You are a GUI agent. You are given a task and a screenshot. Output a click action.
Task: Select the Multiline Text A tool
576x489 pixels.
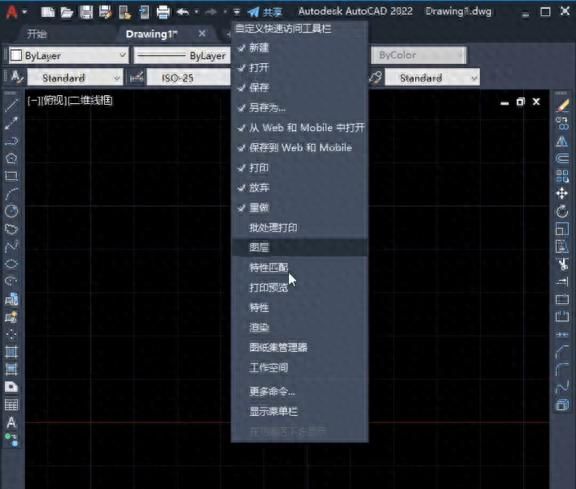[x=11, y=423]
